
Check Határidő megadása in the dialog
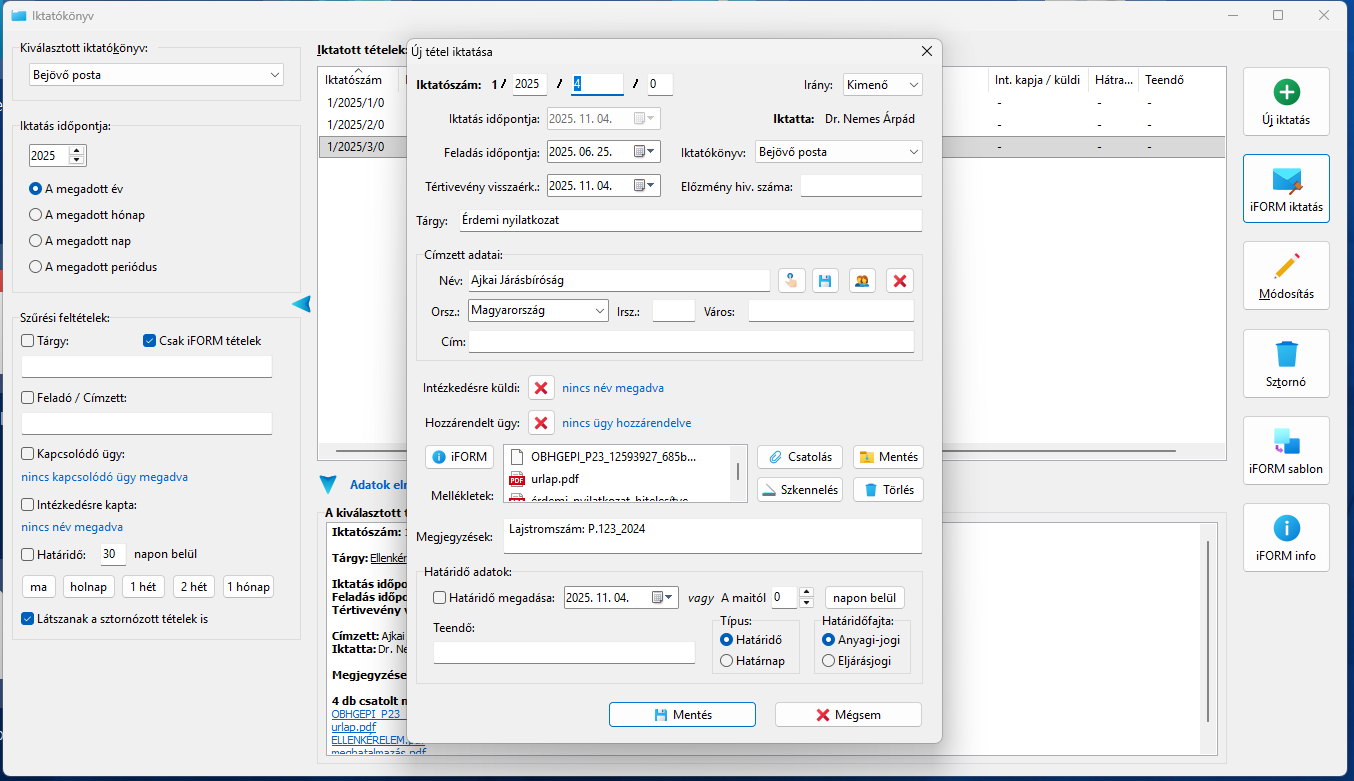click(440, 598)
